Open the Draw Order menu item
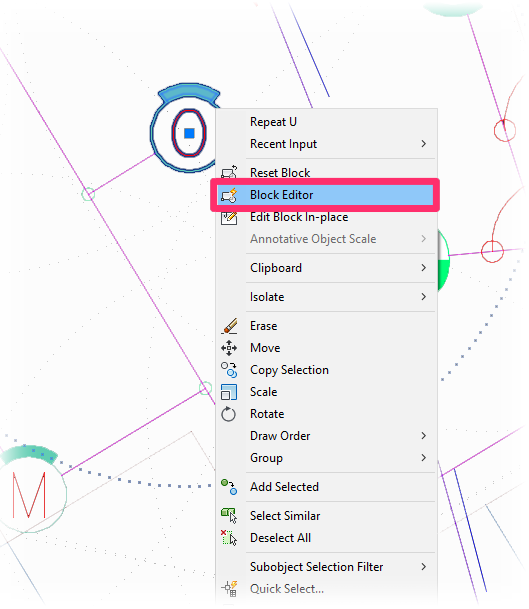The height and width of the screenshot is (609, 529). (325, 436)
